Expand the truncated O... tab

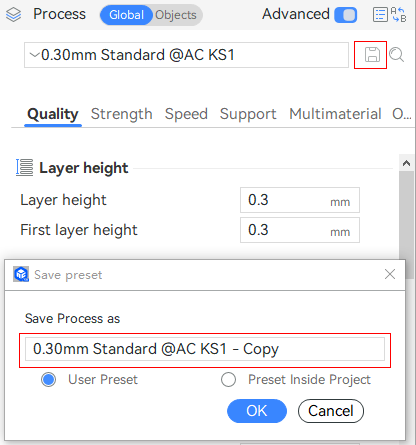(x=402, y=114)
